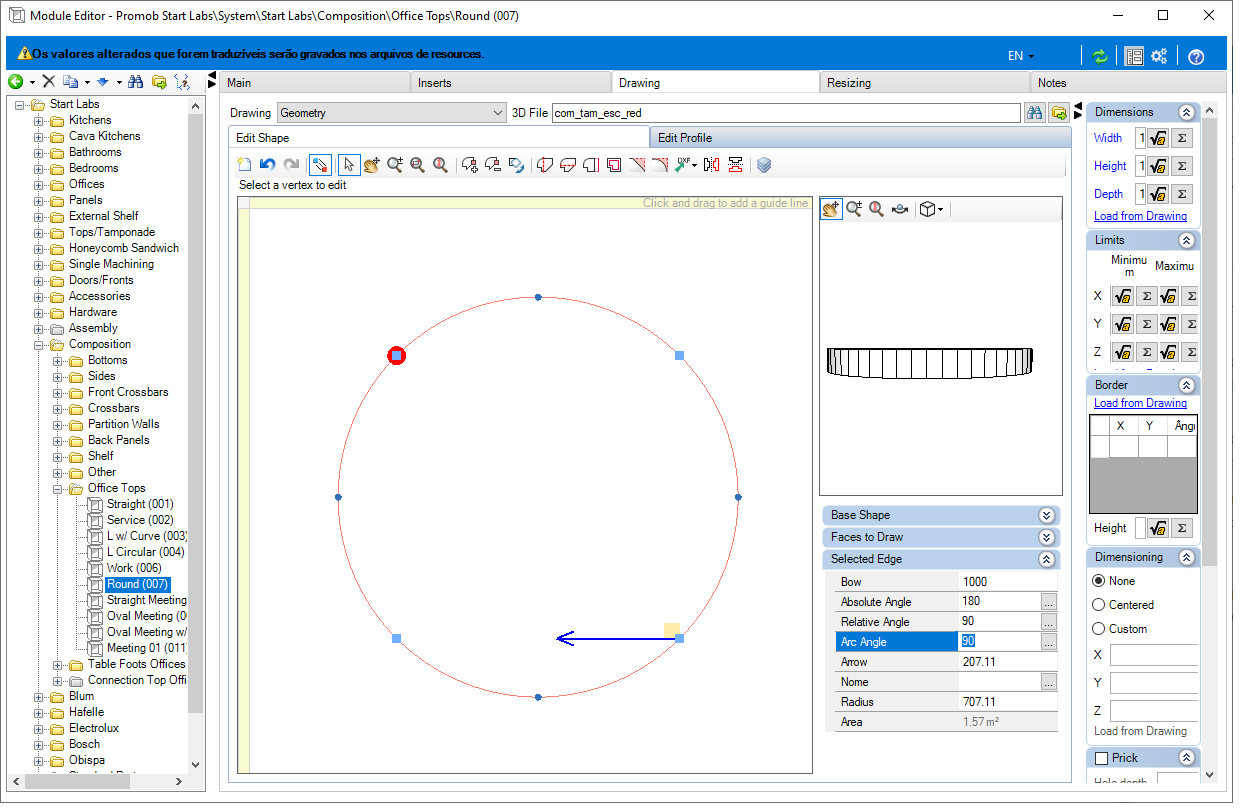Click the ellipsis button for Nome
This screenshot has width=1242, height=811.
point(1048,682)
